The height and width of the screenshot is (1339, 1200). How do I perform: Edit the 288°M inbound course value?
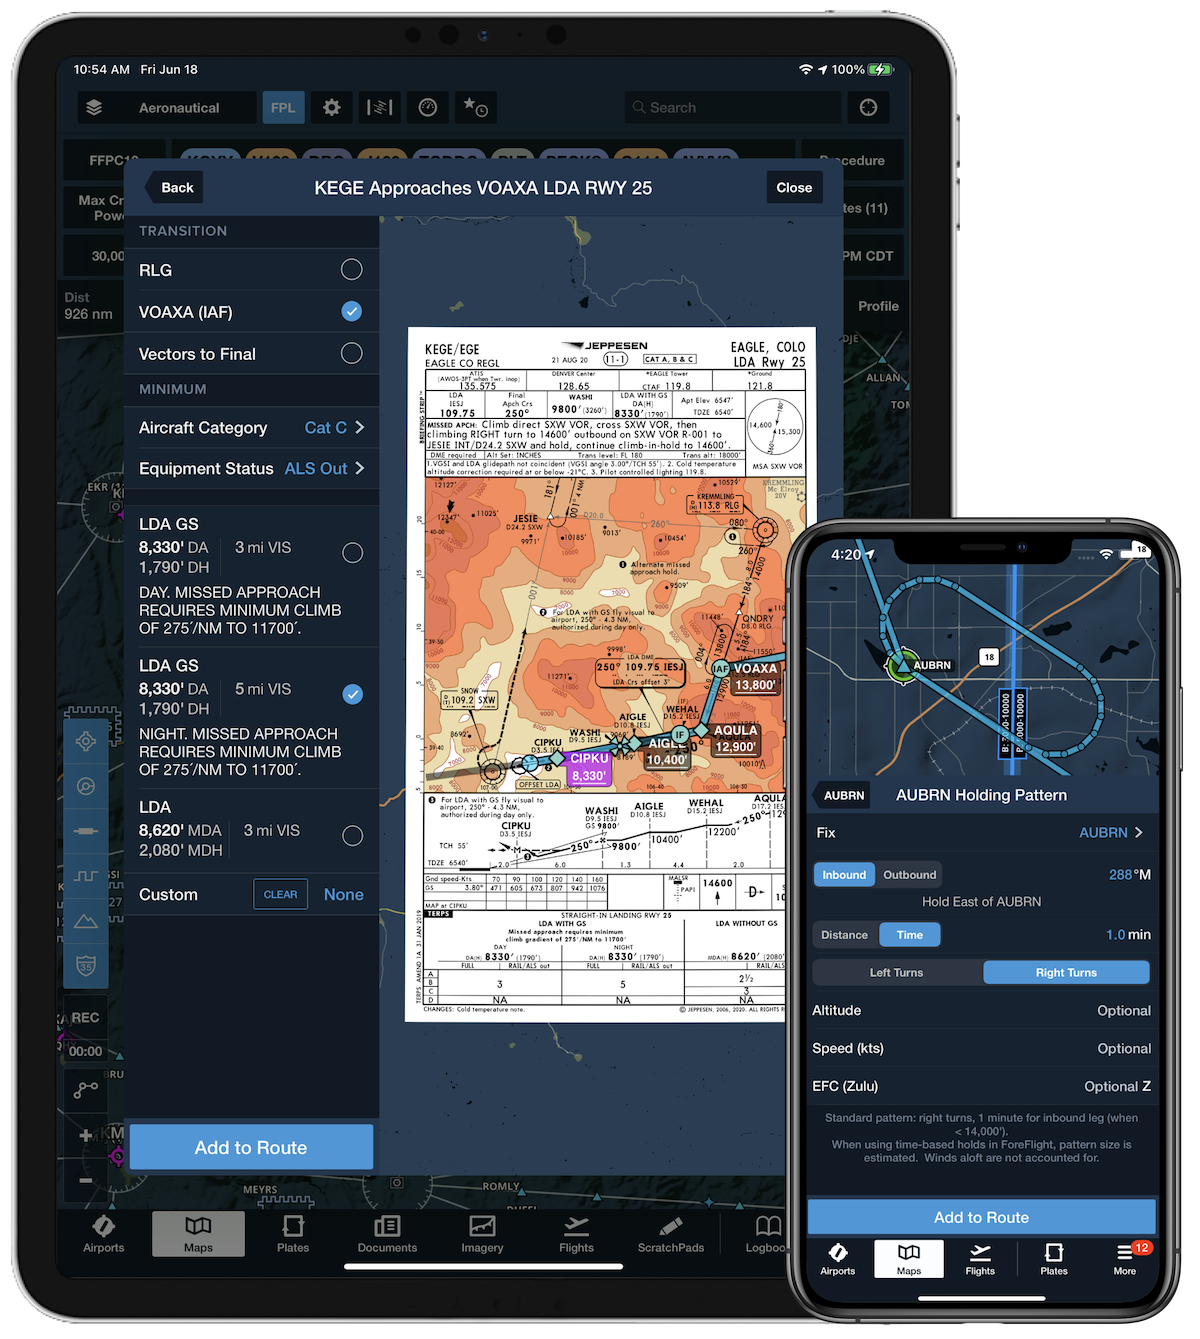click(1129, 875)
